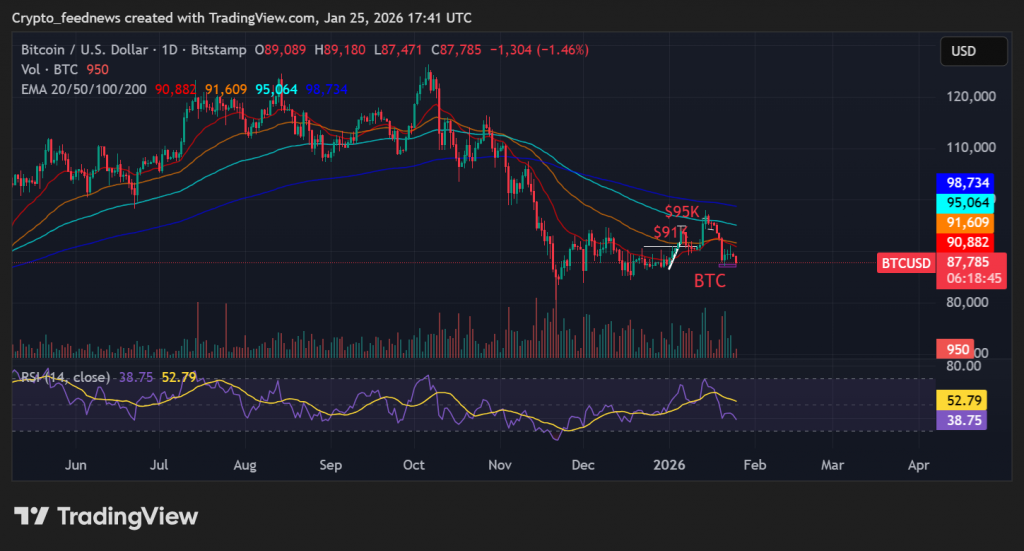The width and height of the screenshot is (1024, 551).
Task: Click the Oct label on time axis
Action: pos(414,465)
